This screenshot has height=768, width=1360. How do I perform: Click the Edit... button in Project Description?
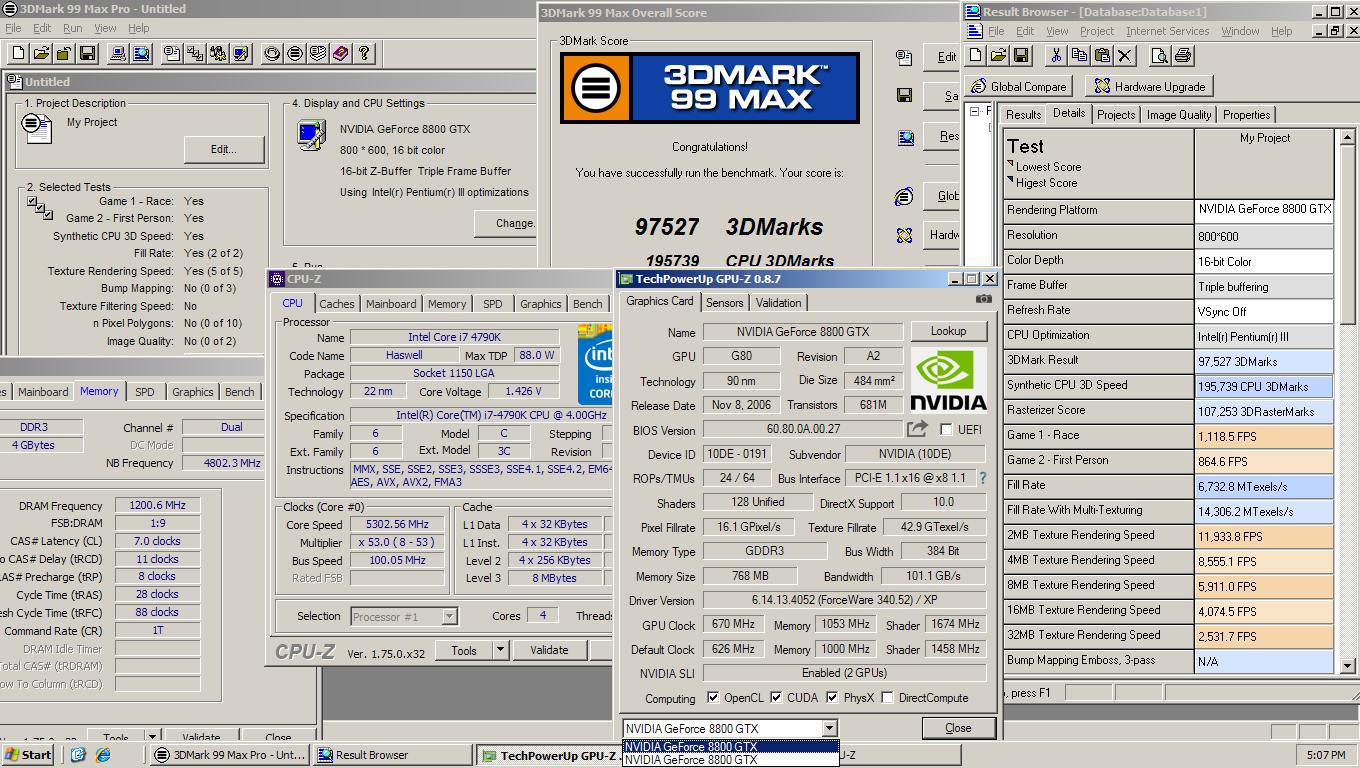point(224,150)
